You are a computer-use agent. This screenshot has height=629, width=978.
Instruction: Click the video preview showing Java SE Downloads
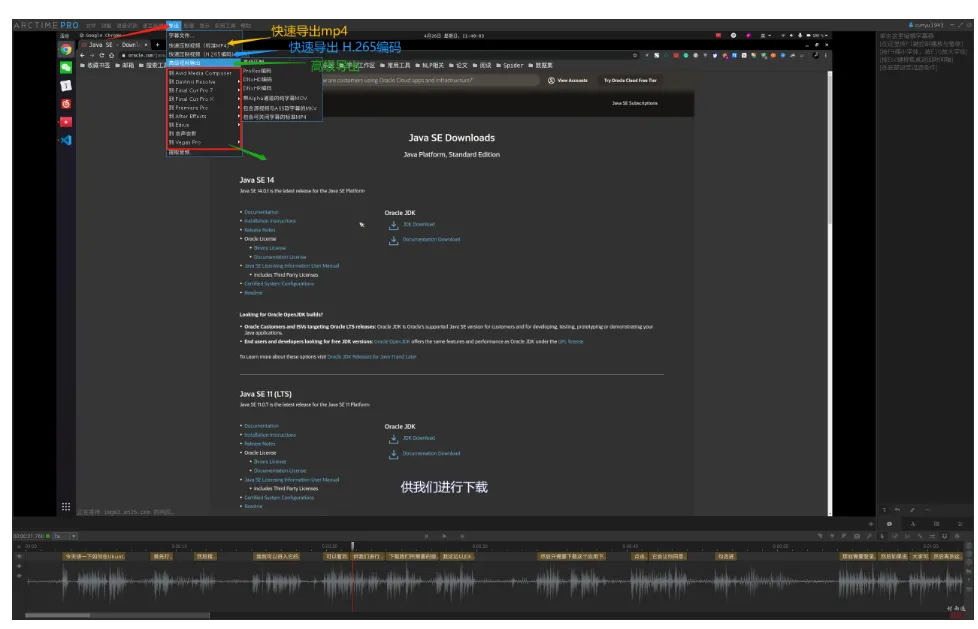click(x=445, y=273)
